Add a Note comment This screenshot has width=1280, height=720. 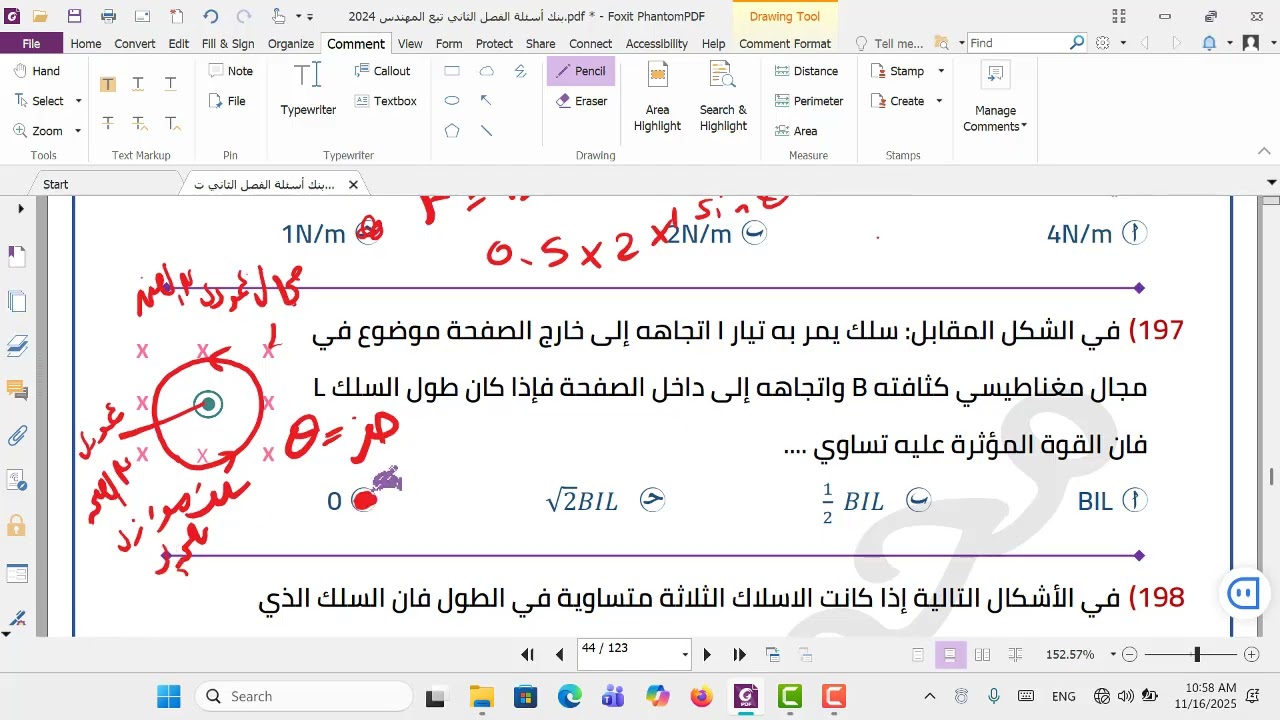click(x=230, y=71)
